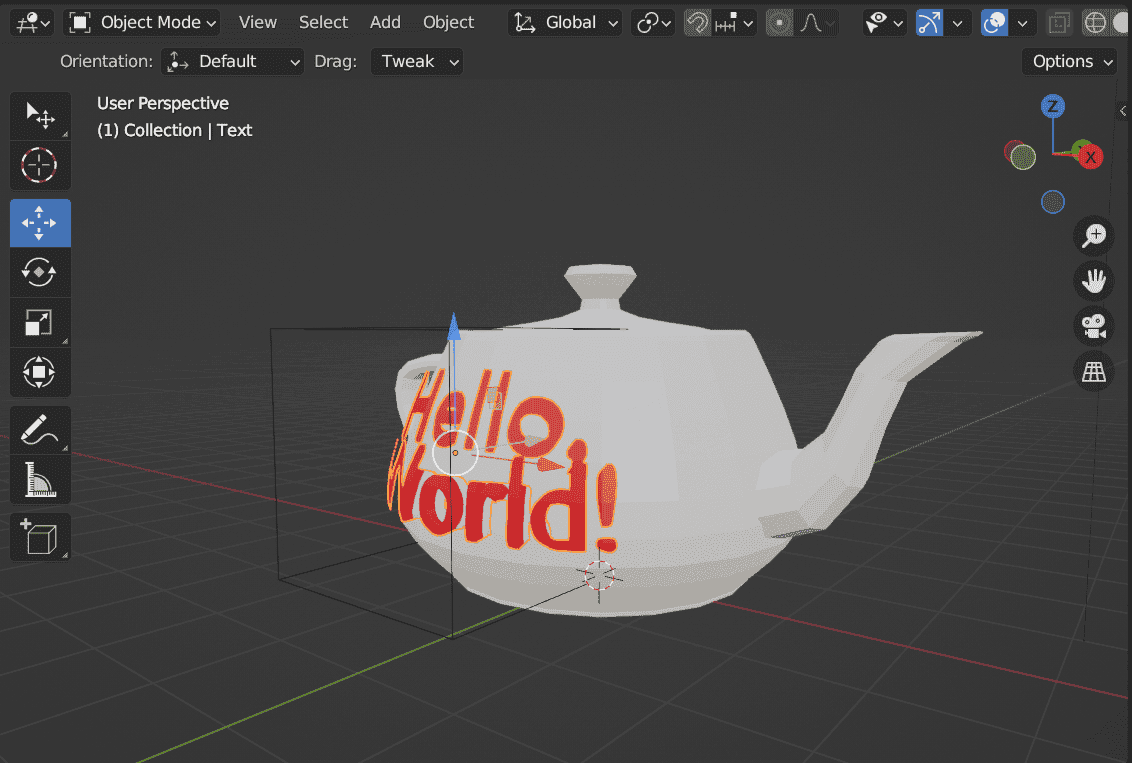The height and width of the screenshot is (763, 1132).
Task: Open the Add menu
Action: coord(385,22)
